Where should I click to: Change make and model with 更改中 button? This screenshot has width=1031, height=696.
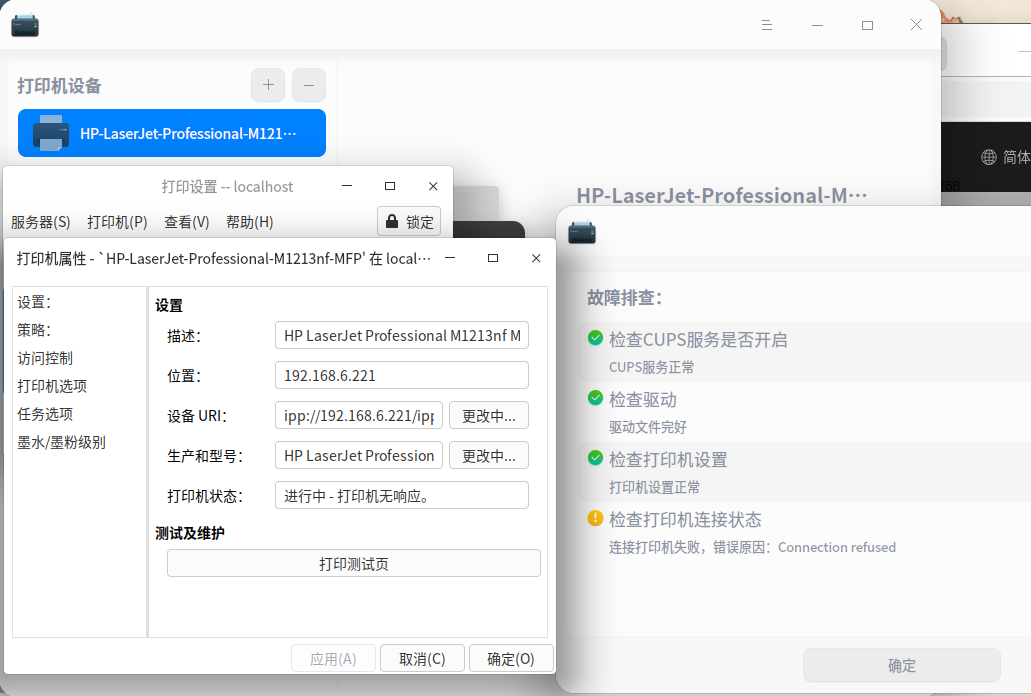tap(489, 455)
